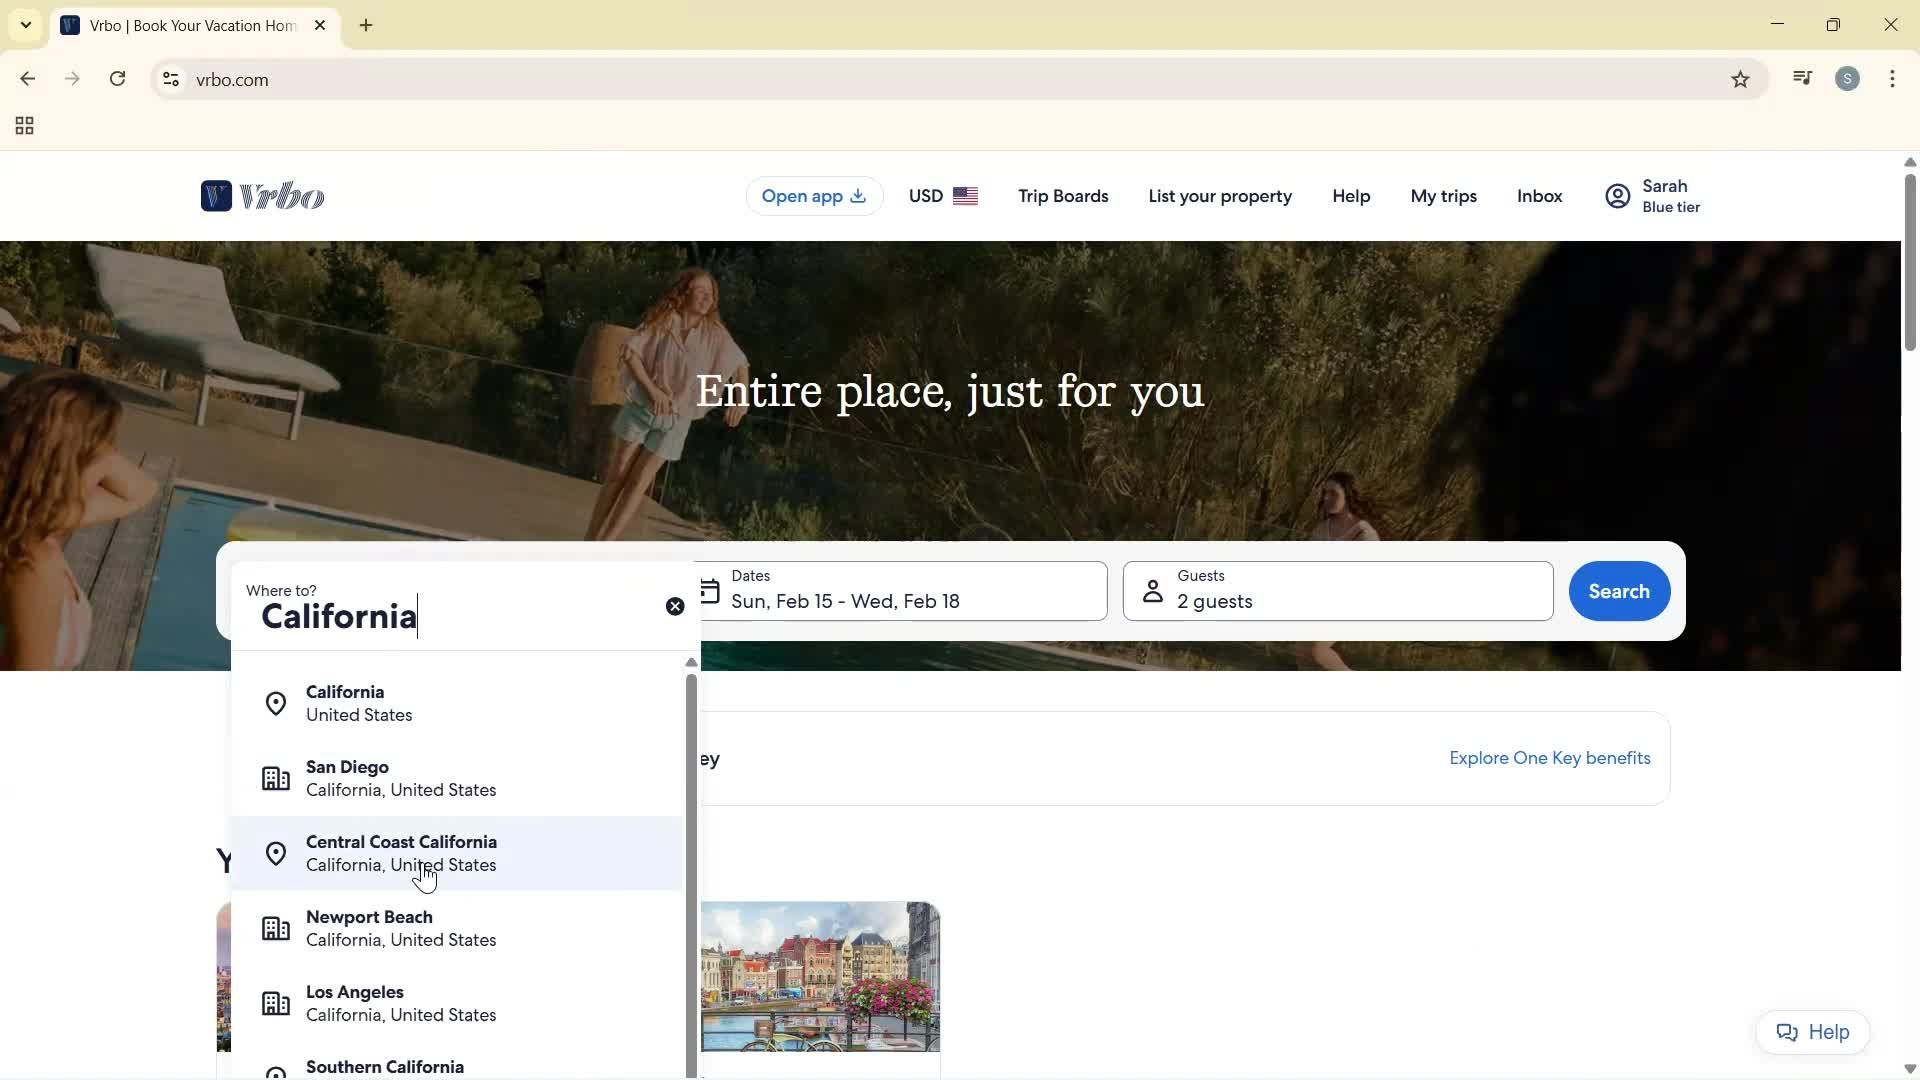The image size is (1920, 1080).
Task: Click the location pin beside Central Coast California
Action: pos(275,853)
